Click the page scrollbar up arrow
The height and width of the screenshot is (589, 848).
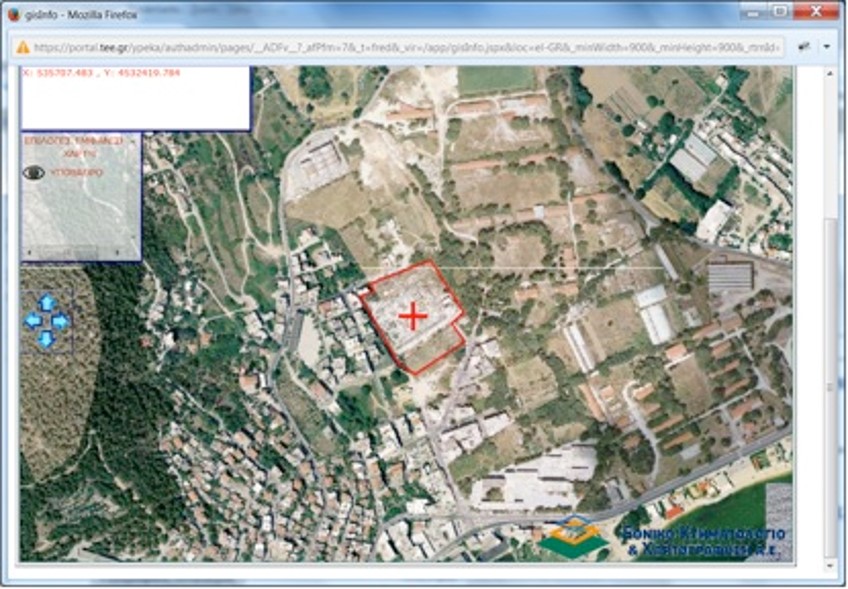(831, 73)
